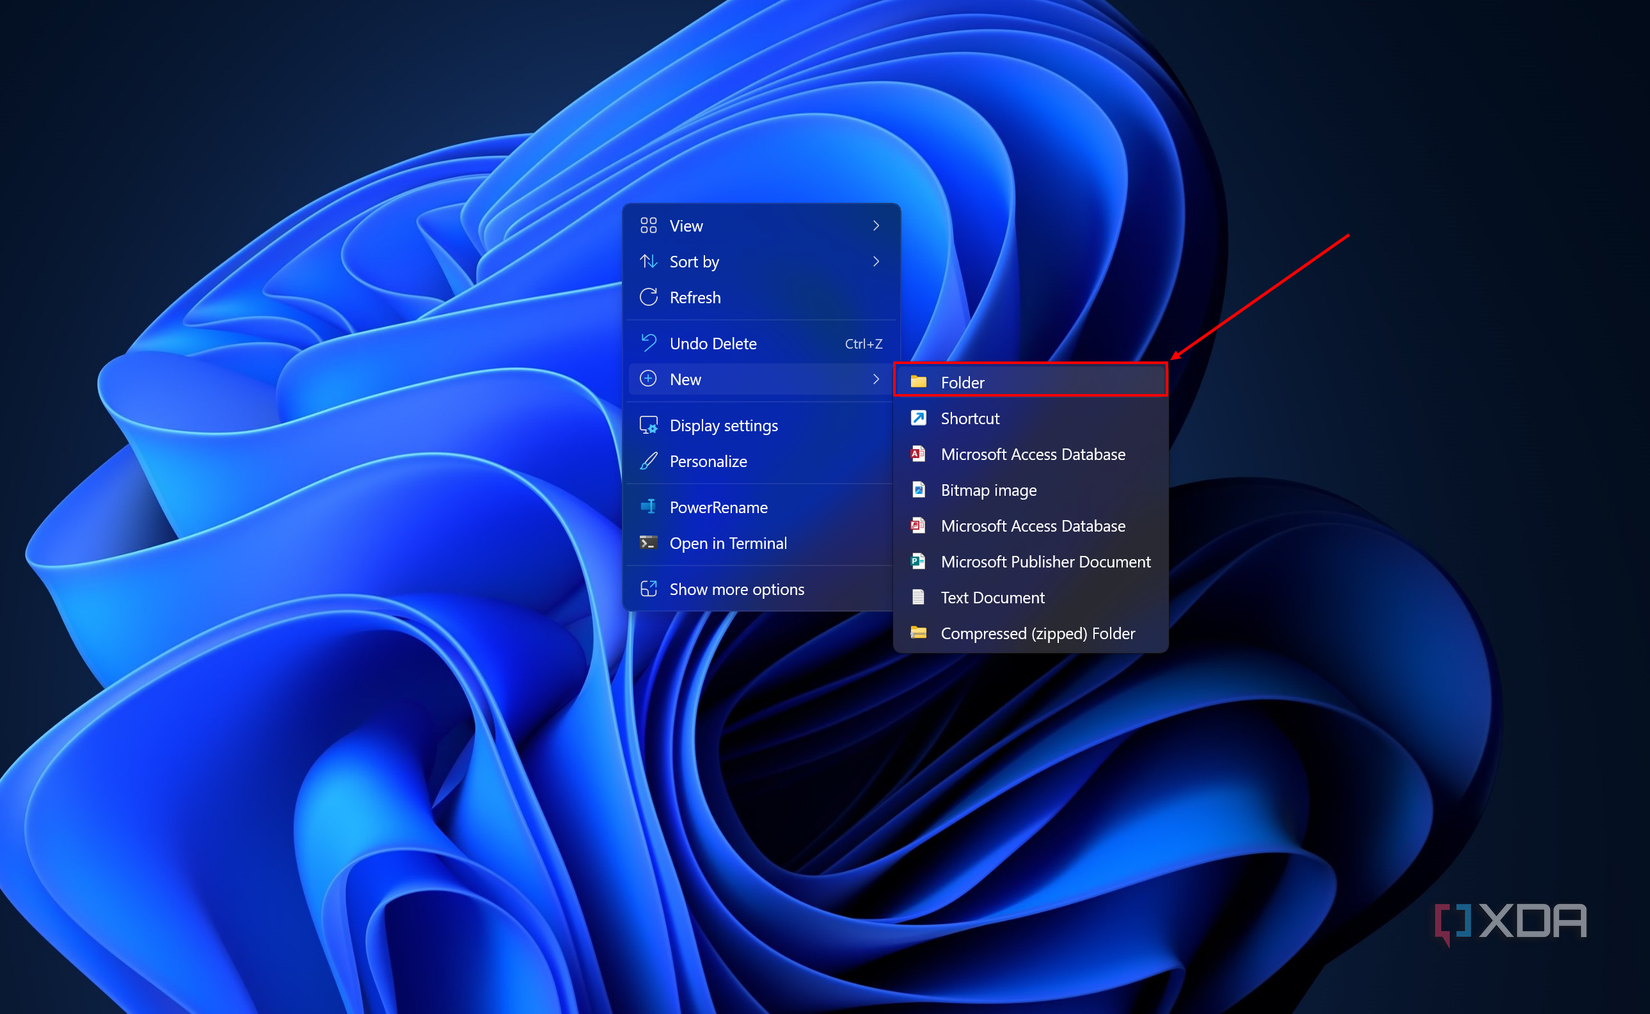Expand the View submenu chevron

point(876,225)
